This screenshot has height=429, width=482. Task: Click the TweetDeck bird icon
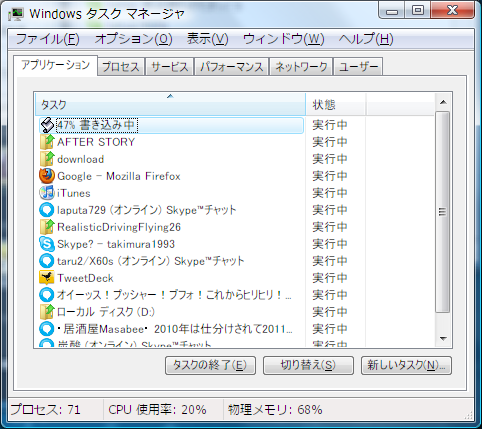point(47,278)
